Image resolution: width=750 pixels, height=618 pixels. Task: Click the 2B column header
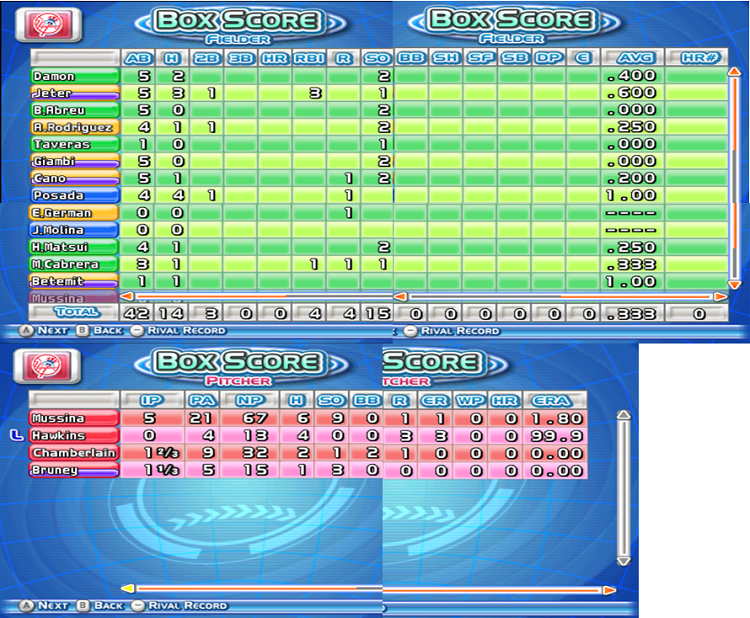[x=207, y=58]
